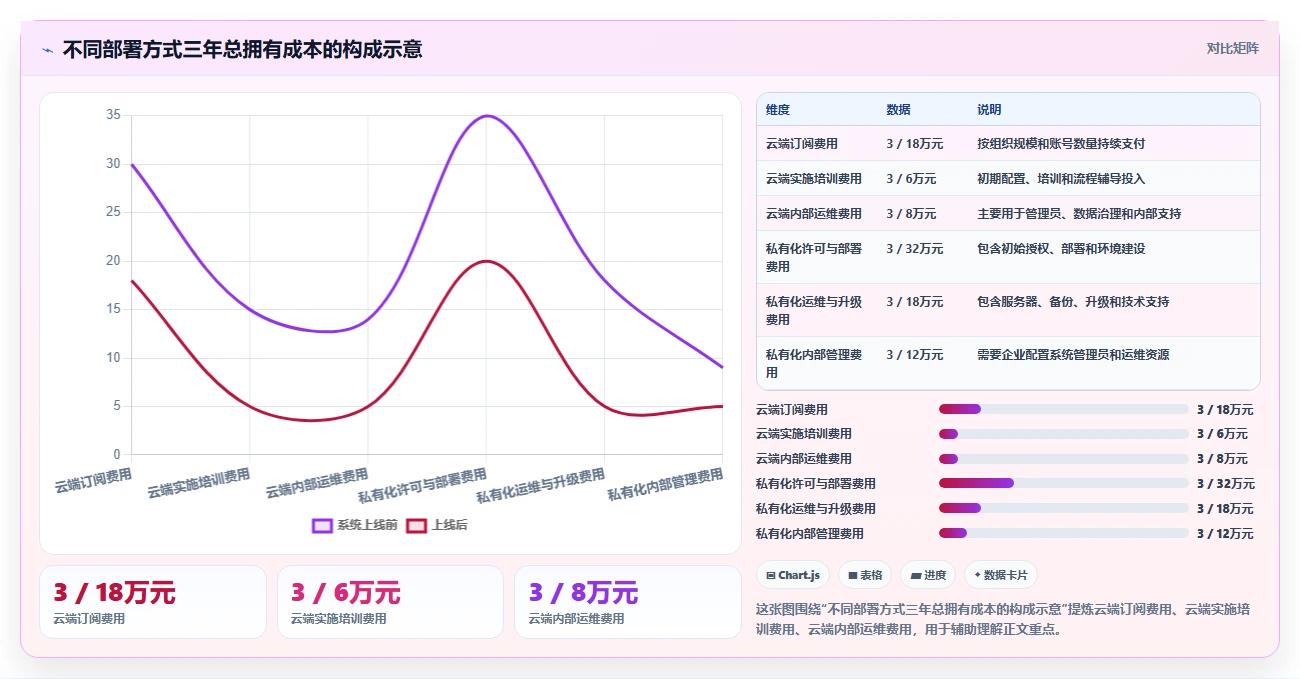Click the 数据 column header
1300x679 pixels.
[x=898, y=110]
